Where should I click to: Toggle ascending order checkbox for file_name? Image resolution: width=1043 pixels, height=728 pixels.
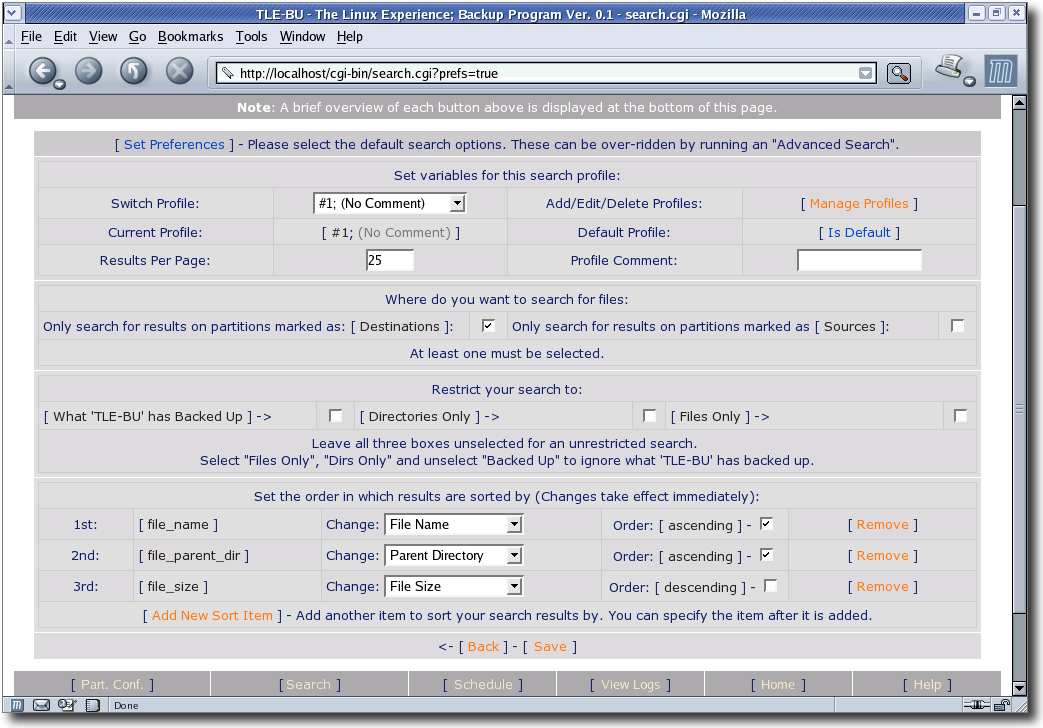pyautogui.click(x=766, y=524)
